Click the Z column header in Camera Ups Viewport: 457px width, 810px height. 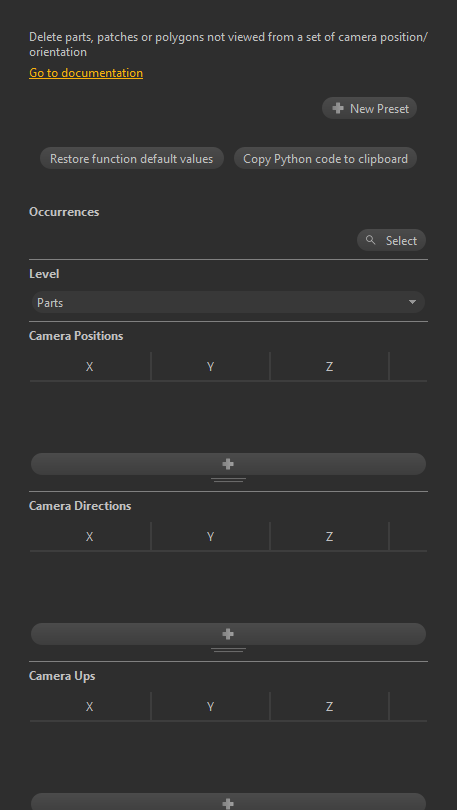click(329, 707)
